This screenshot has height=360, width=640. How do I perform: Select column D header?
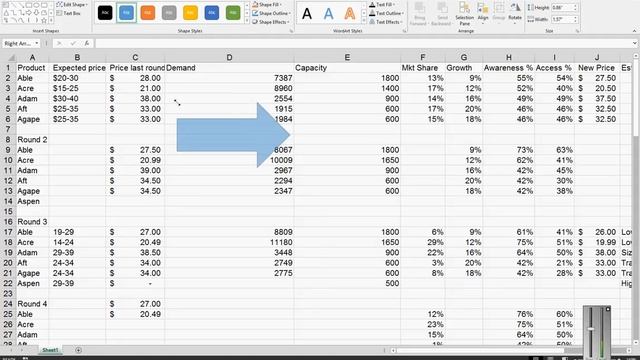[229, 58]
